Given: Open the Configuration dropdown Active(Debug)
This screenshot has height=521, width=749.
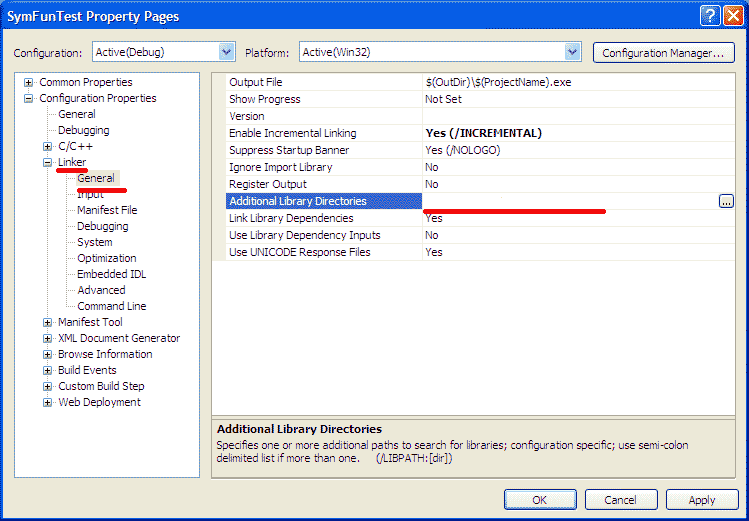Looking at the screenshot, I should pos(227,52).
